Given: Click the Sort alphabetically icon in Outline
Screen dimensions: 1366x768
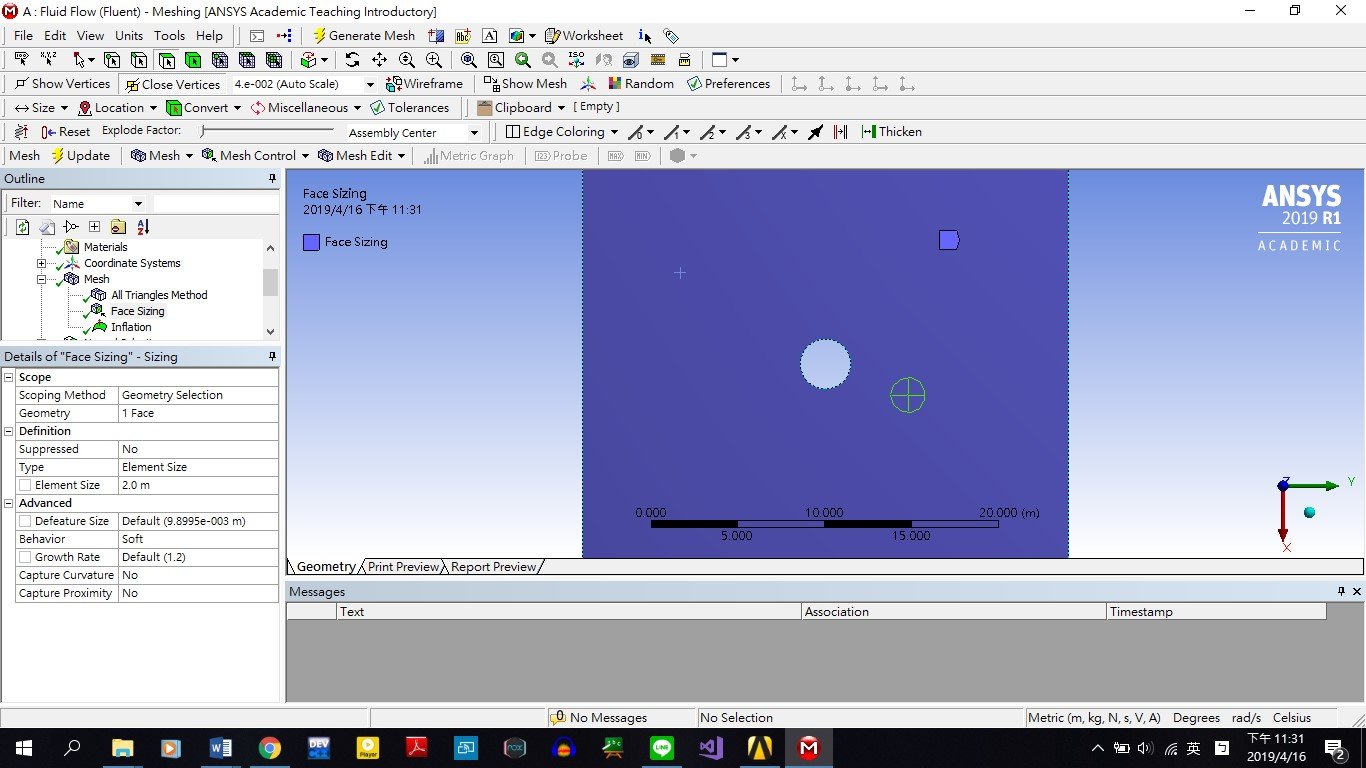Looking at the screenshot, I should click(143, 227).
